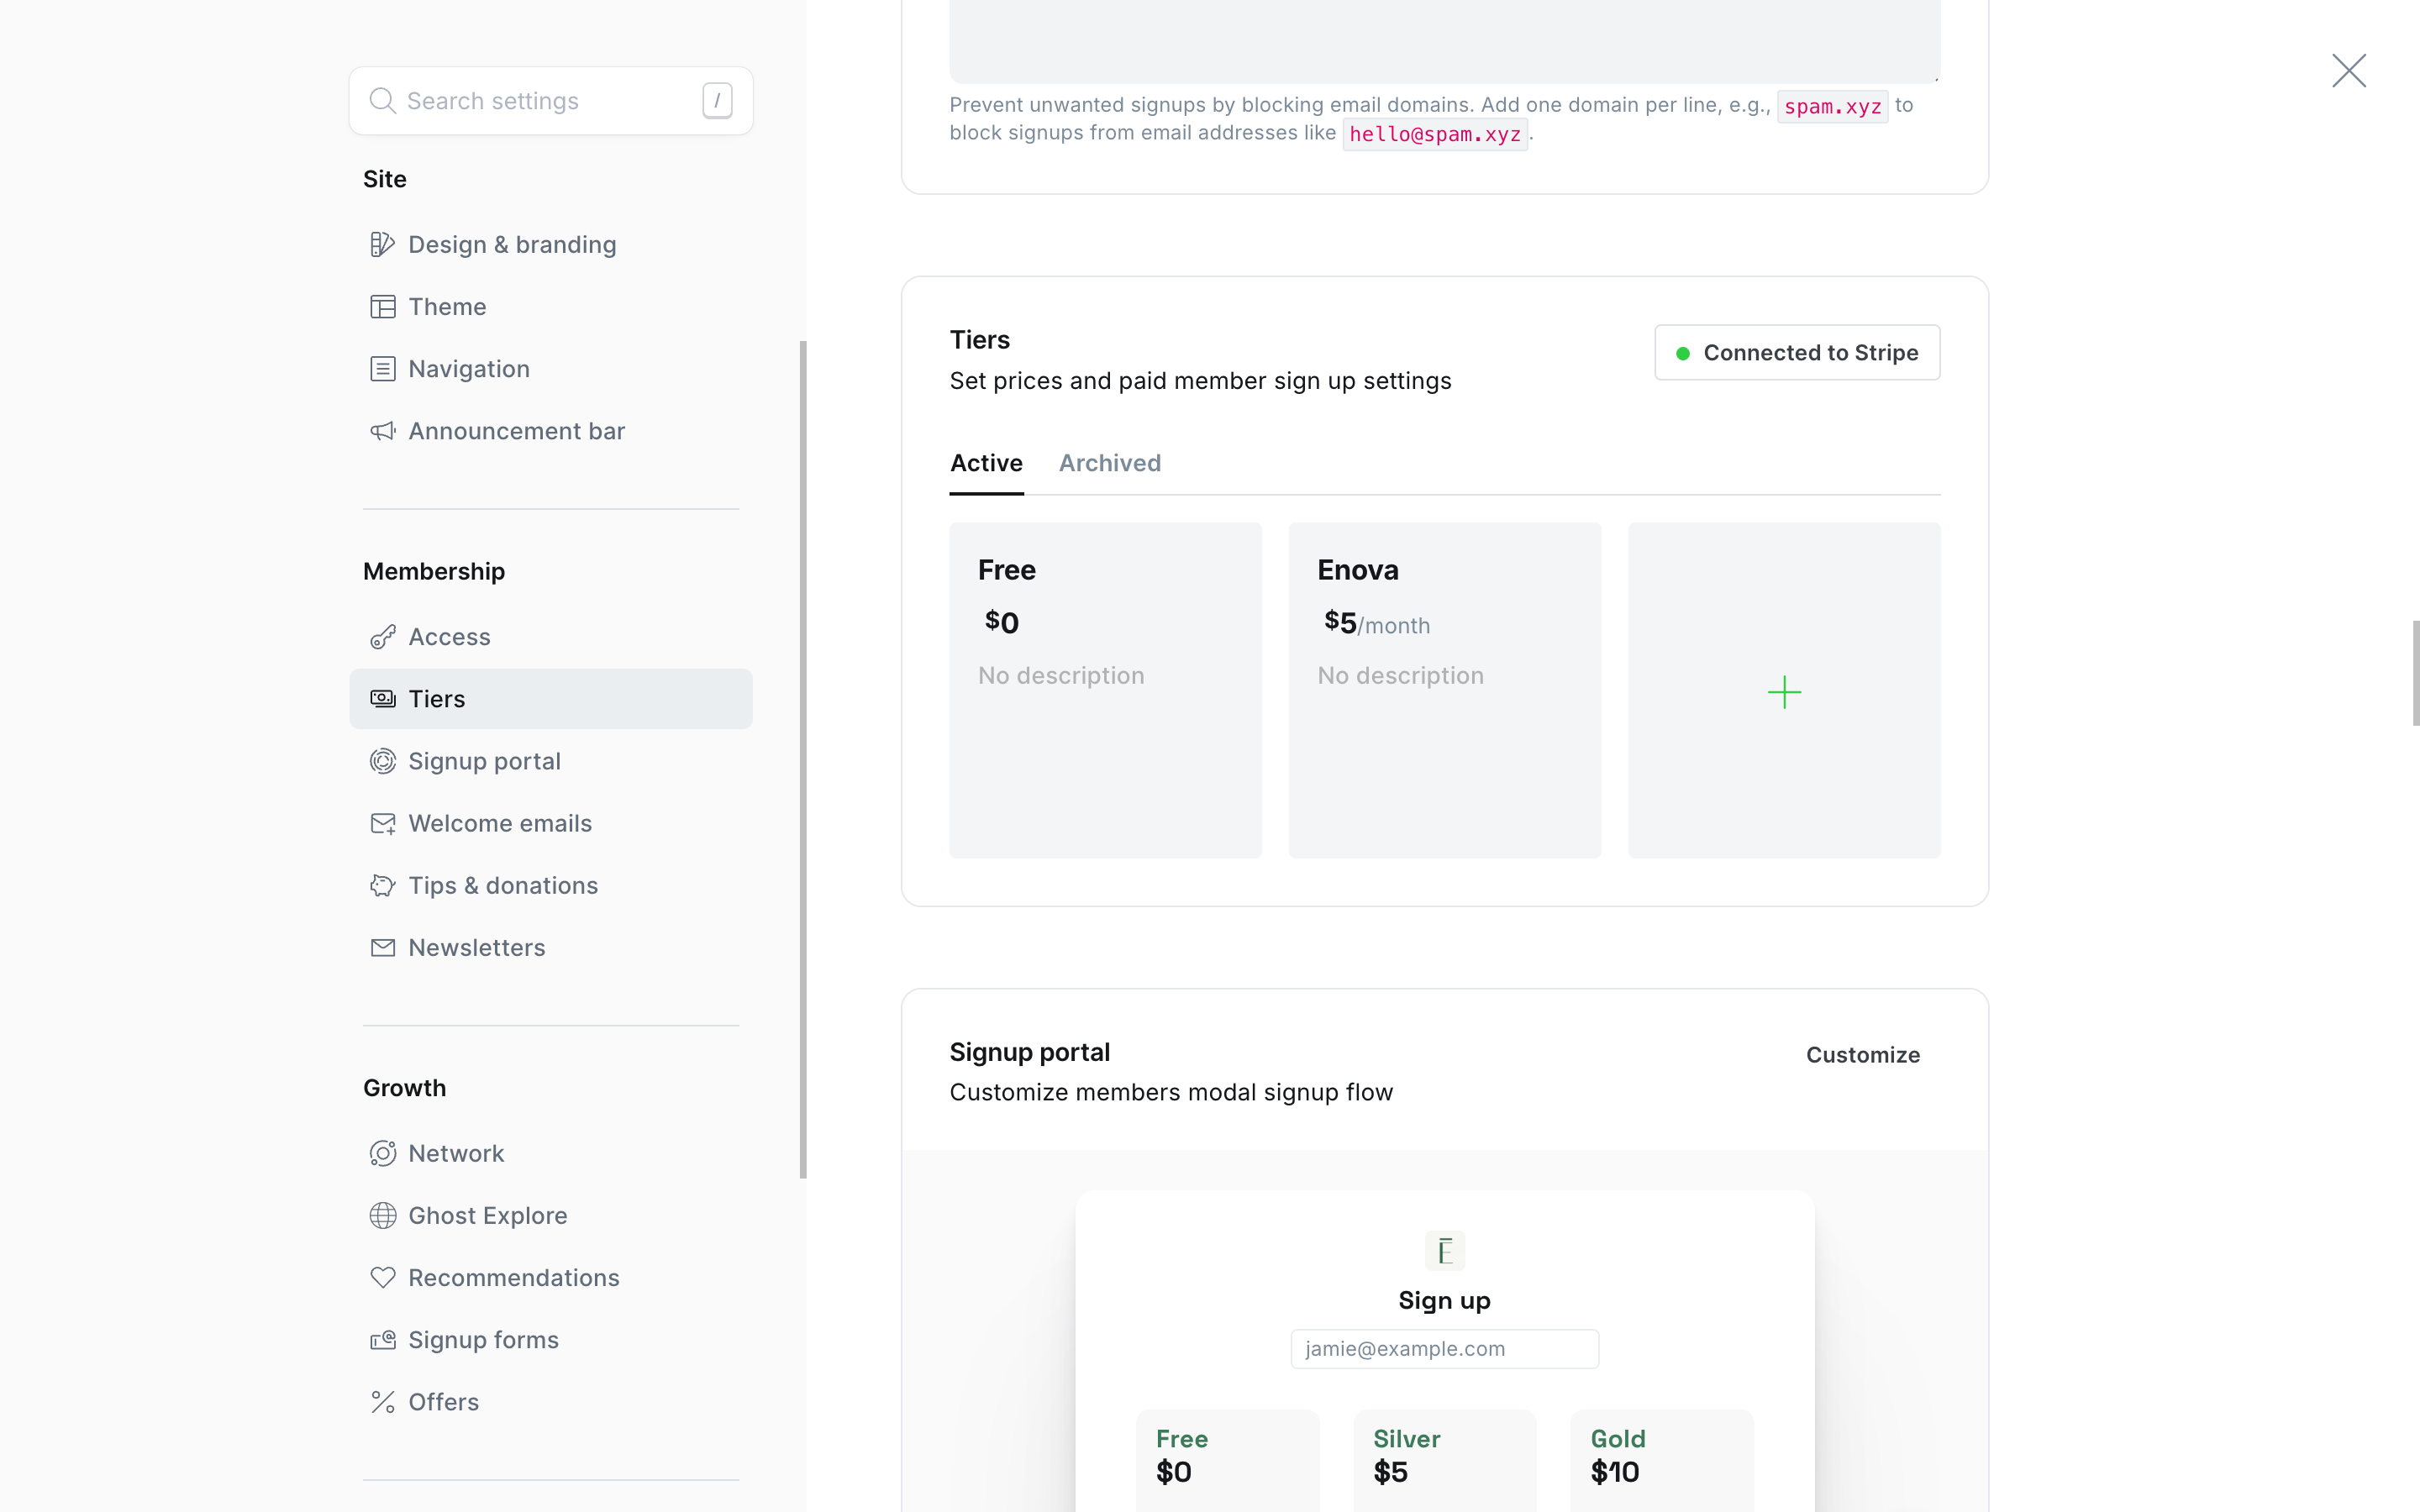
Task: Click the Design & branding brush icon
Action: click(x=382, y=245)
